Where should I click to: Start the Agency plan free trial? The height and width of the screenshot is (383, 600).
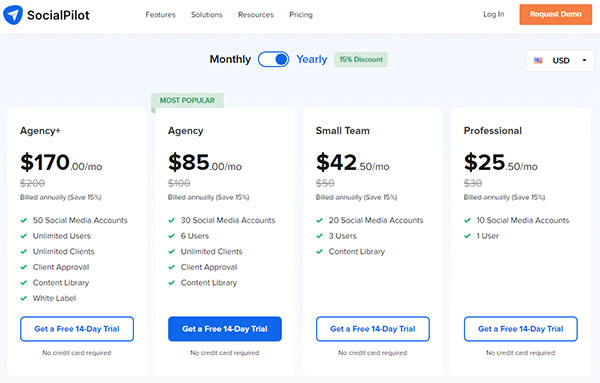[225, 329]
